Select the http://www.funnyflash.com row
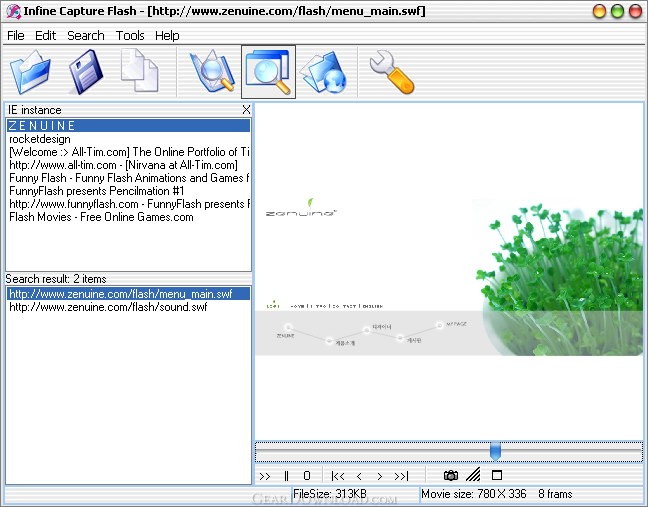The image size is (648, 507). [x=128, y=204]
